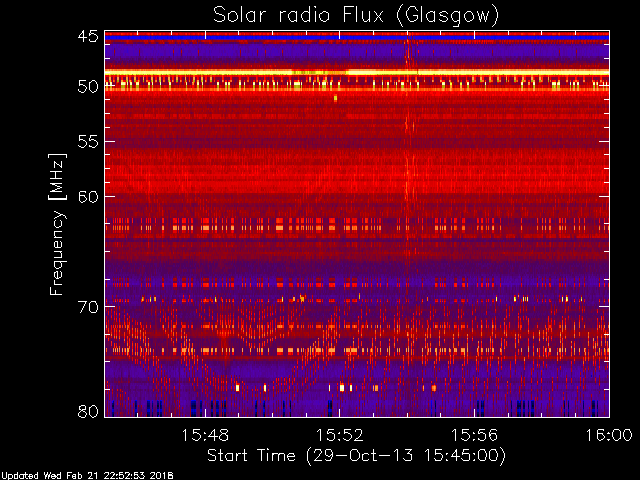Click the bright yellow band near 49 MHz

[357, 72]
